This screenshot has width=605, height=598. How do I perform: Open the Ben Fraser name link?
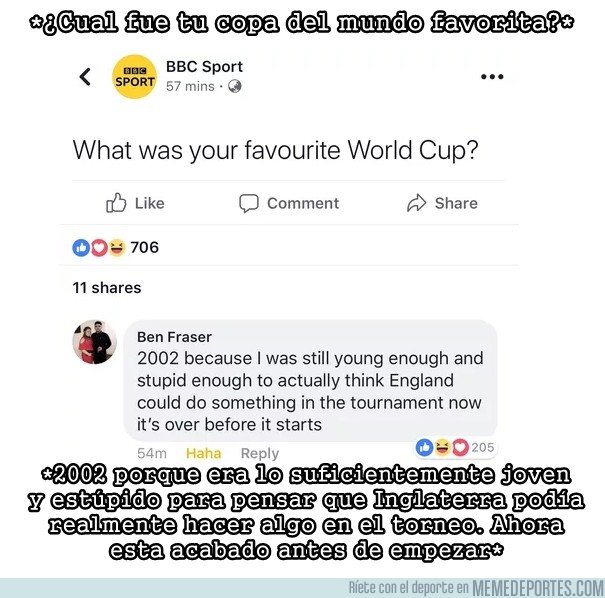click(174, 337)
